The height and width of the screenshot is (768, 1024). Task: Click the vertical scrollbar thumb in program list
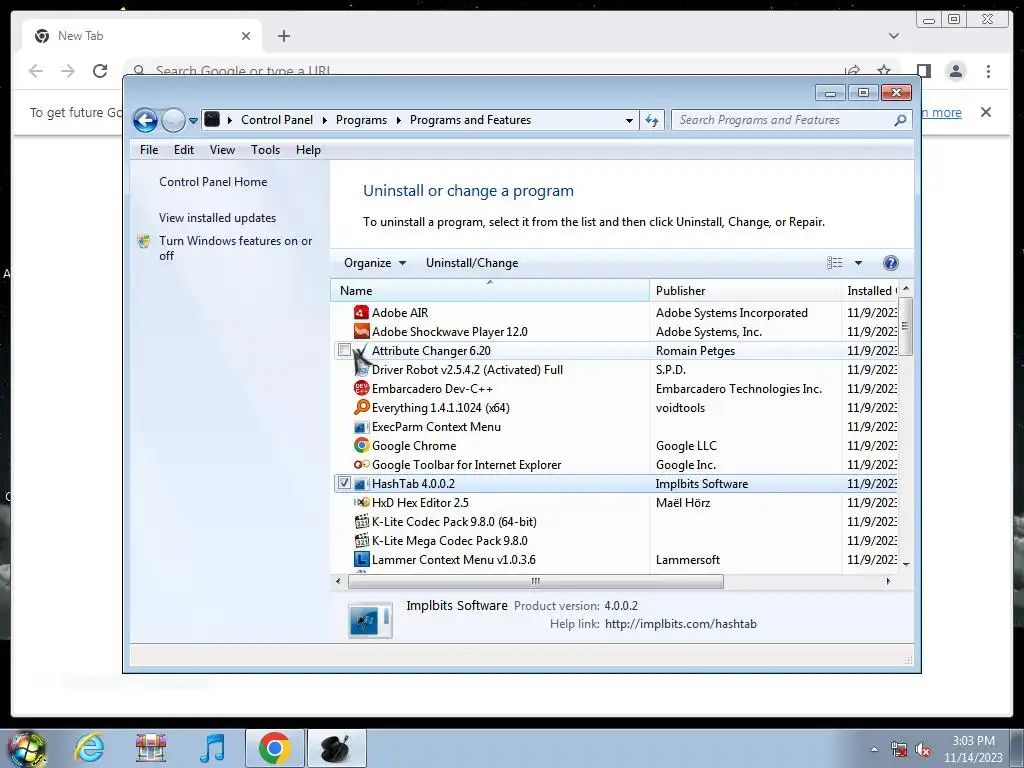click(x=905, y=327)
